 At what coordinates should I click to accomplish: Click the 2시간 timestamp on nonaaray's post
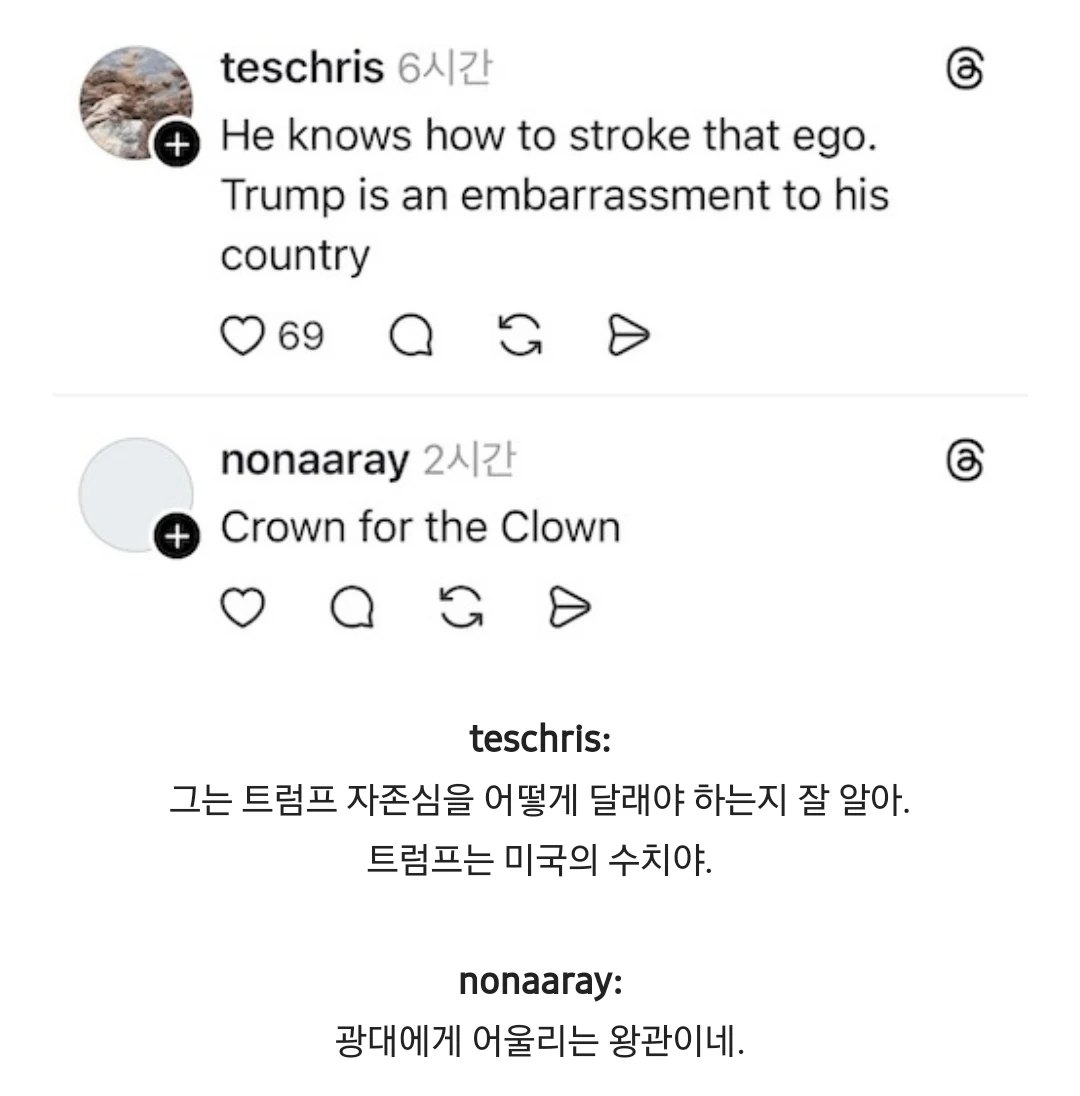coord(469,461)
